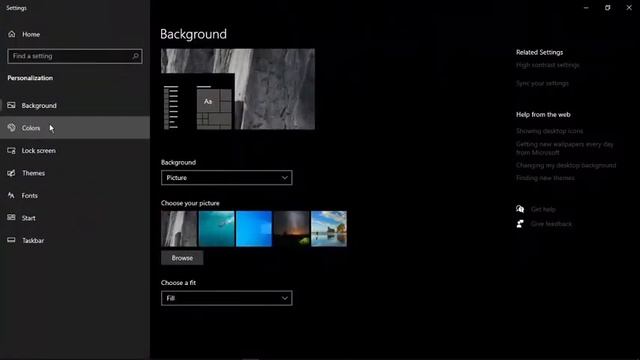The height and width of the screenshot is (360, 640).
Task: Click the Fonts icon
Action: click(x=11, y=196)
